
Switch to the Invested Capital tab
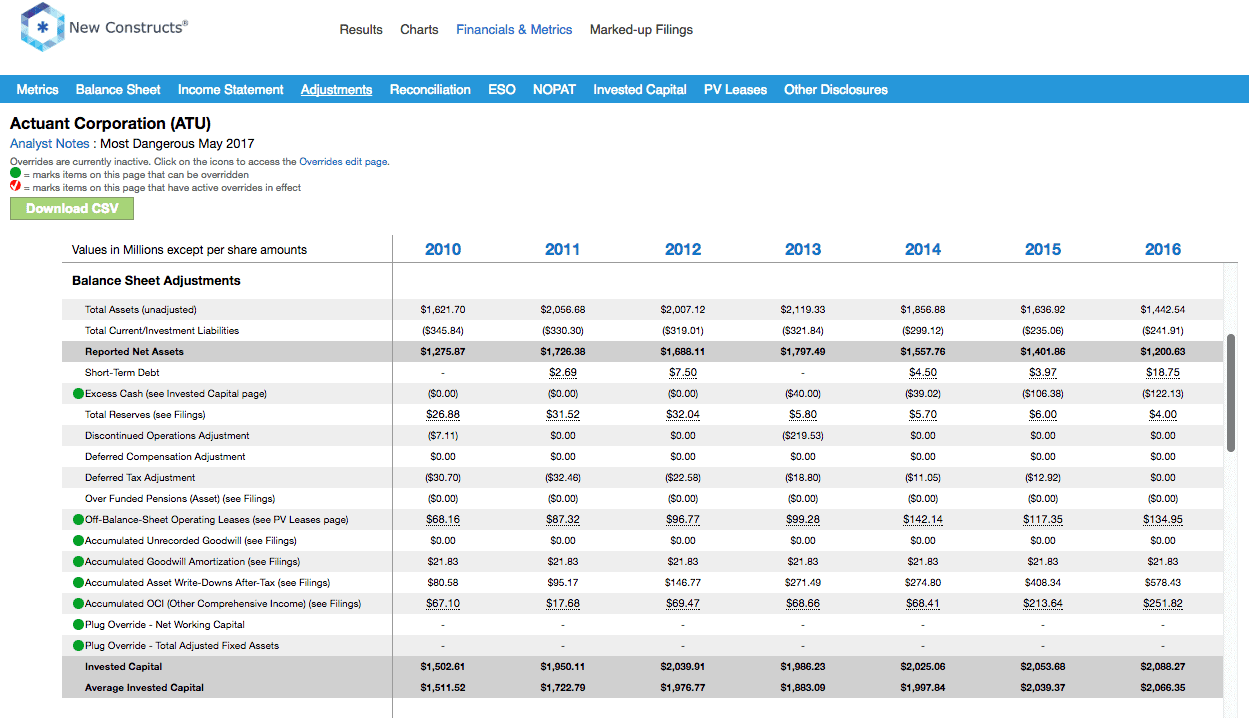pyautogui.click(x=640, y=90)
